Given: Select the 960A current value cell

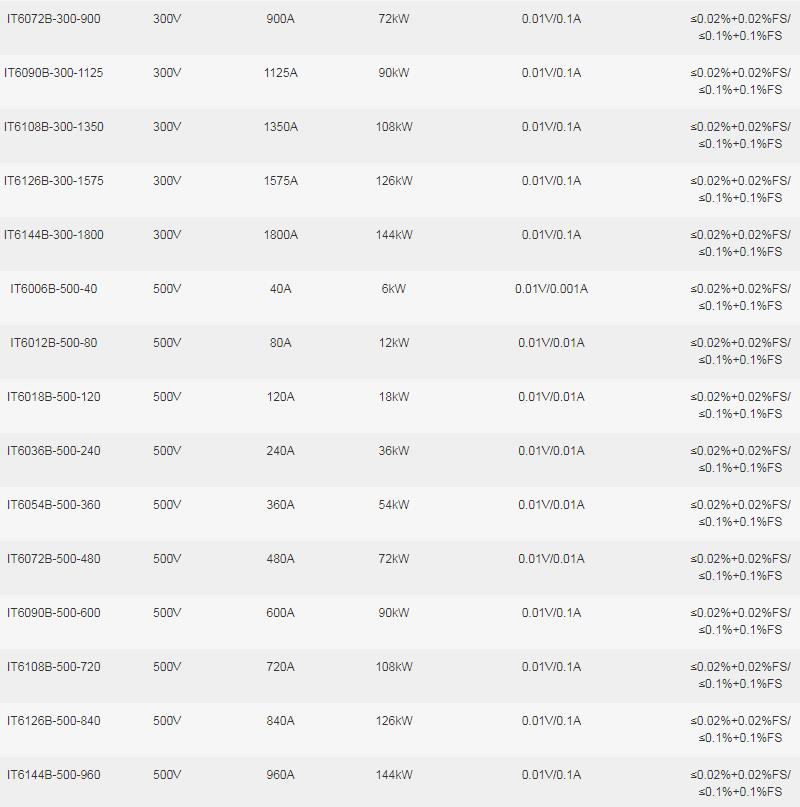Looking at the screenshot, I should (x=280, y=775).
